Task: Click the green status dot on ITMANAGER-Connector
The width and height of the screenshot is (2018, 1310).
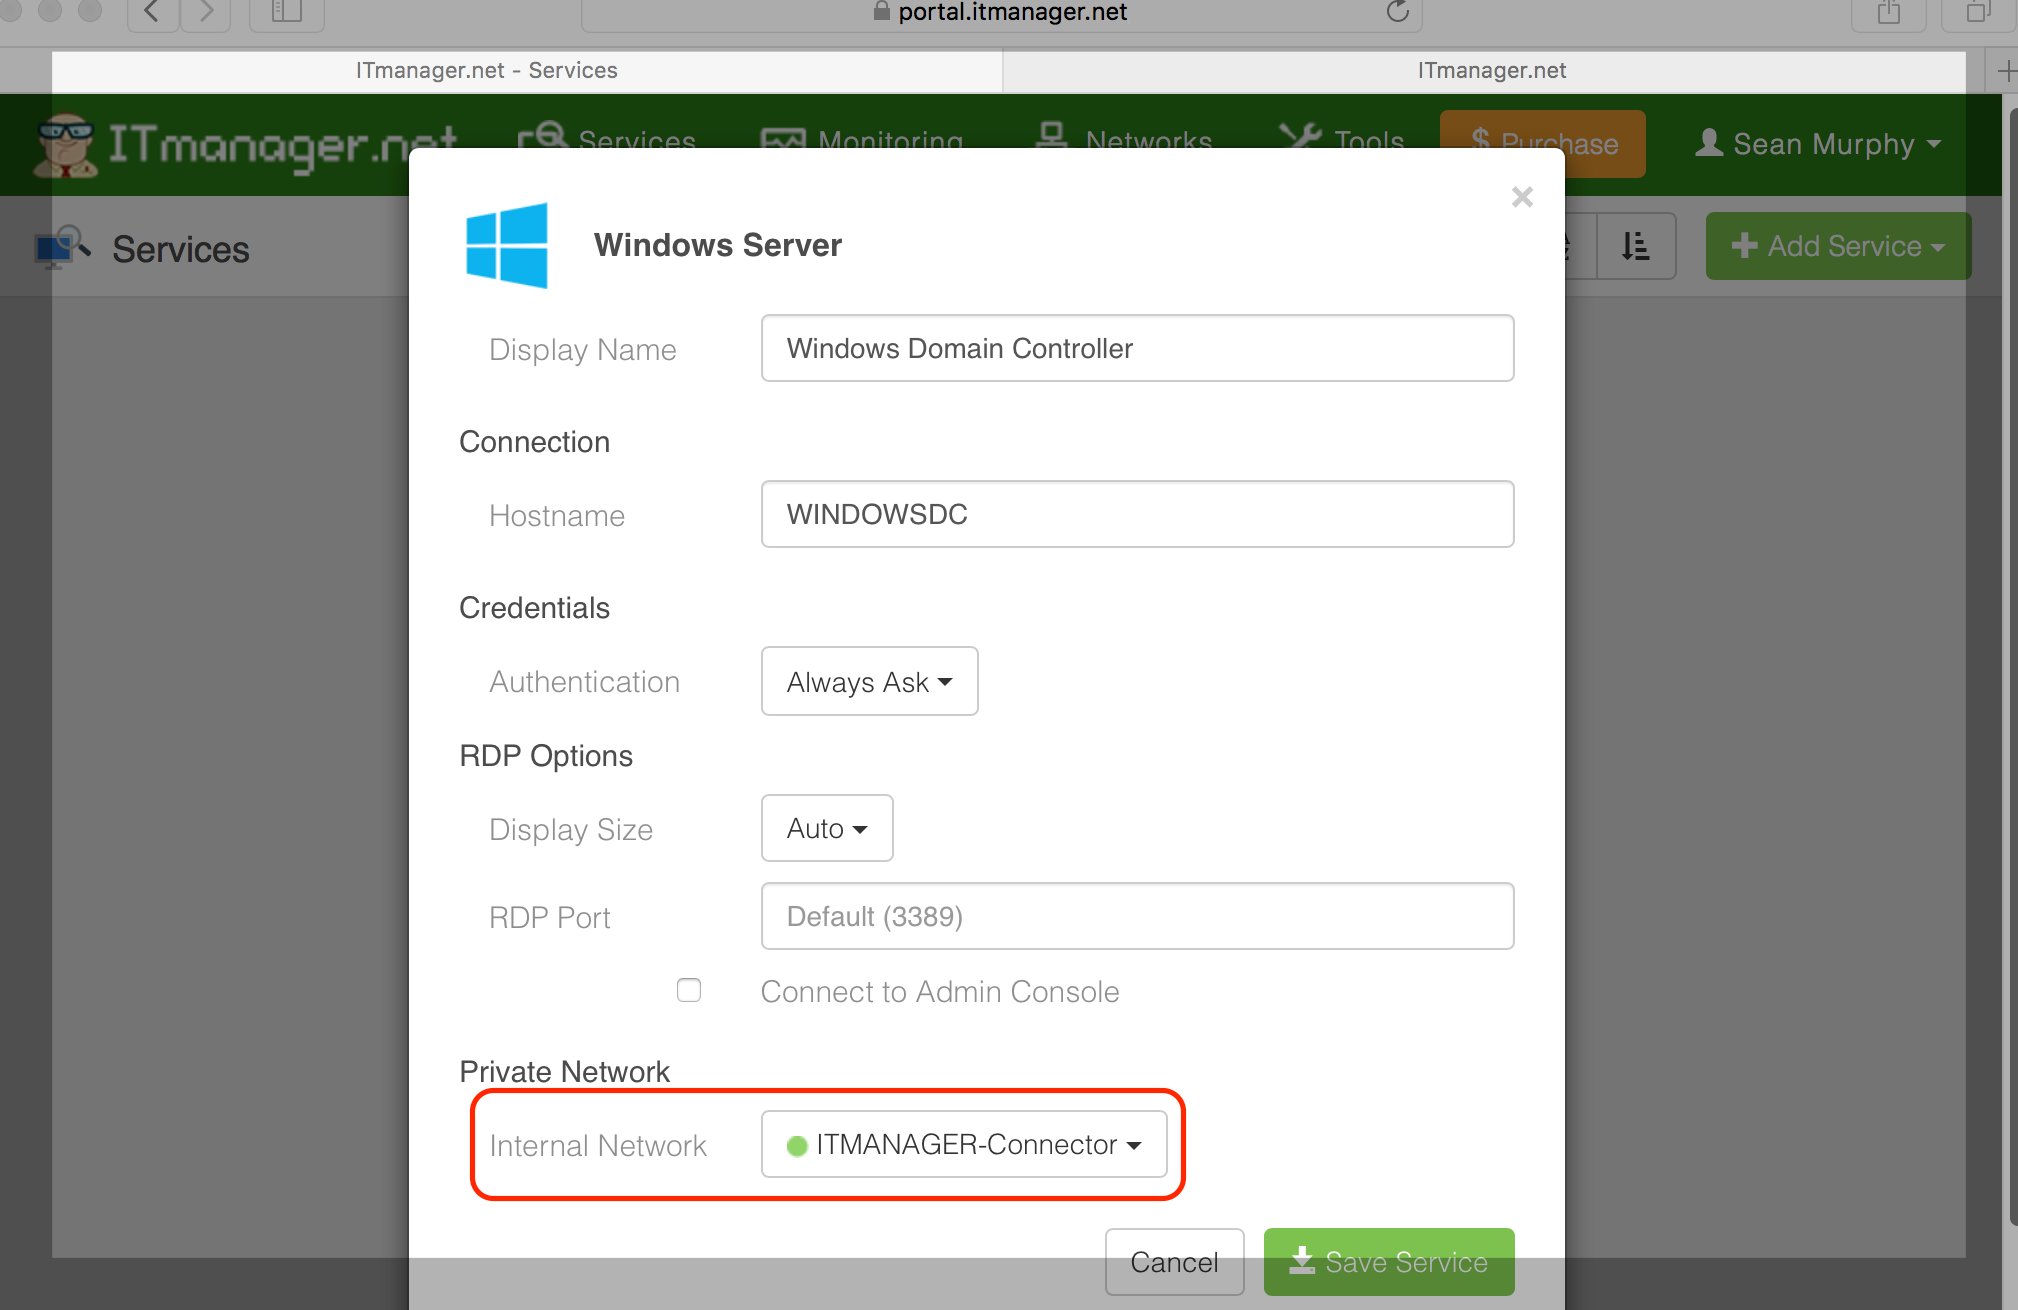Action: coord(795,1145)
